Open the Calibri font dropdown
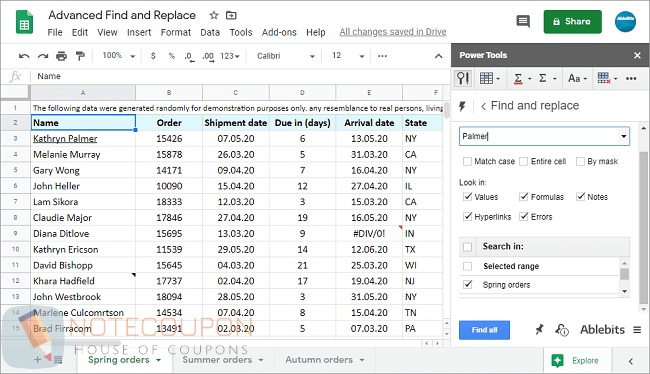650x374 pixels. pyautogui.click(x=286, y=56)
